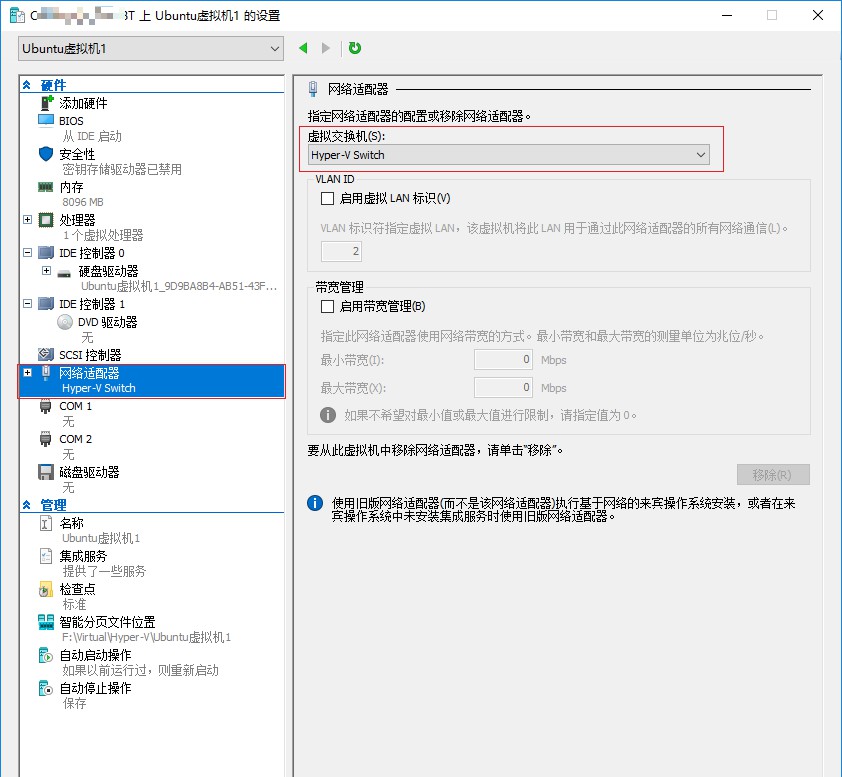842x777 pixels.
Task: Open the 添加硬件 tree item
Action: point(83,103)
